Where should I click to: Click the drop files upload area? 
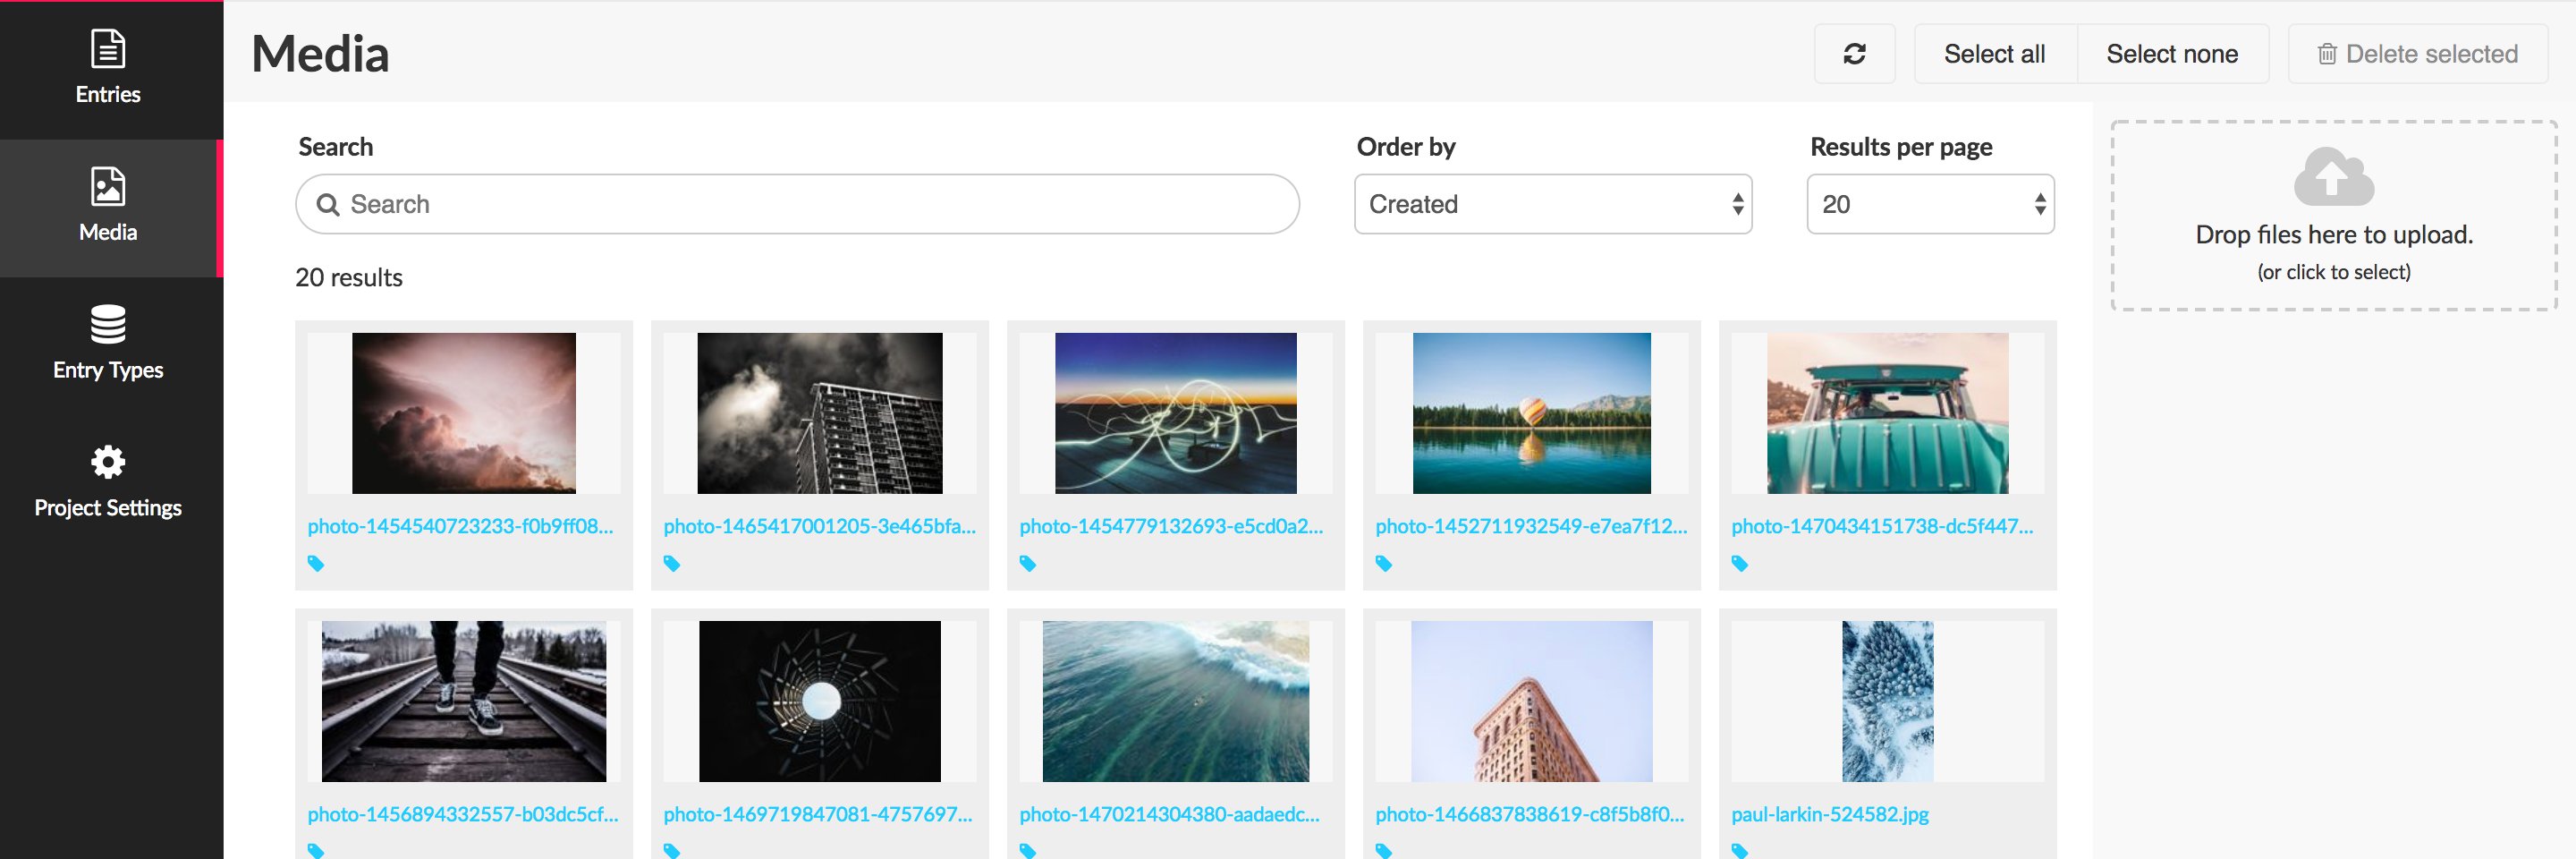click(2333, 216)
